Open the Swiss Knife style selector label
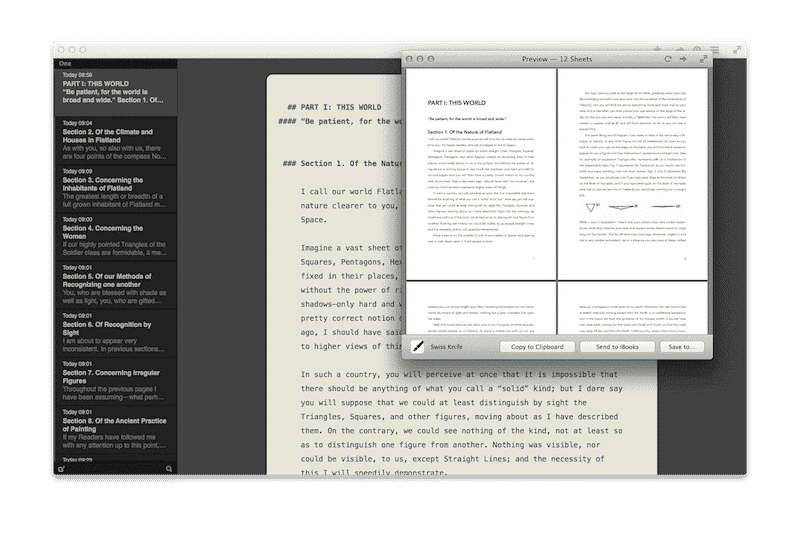This screenshot has height=540, width=800. (446, 347)
